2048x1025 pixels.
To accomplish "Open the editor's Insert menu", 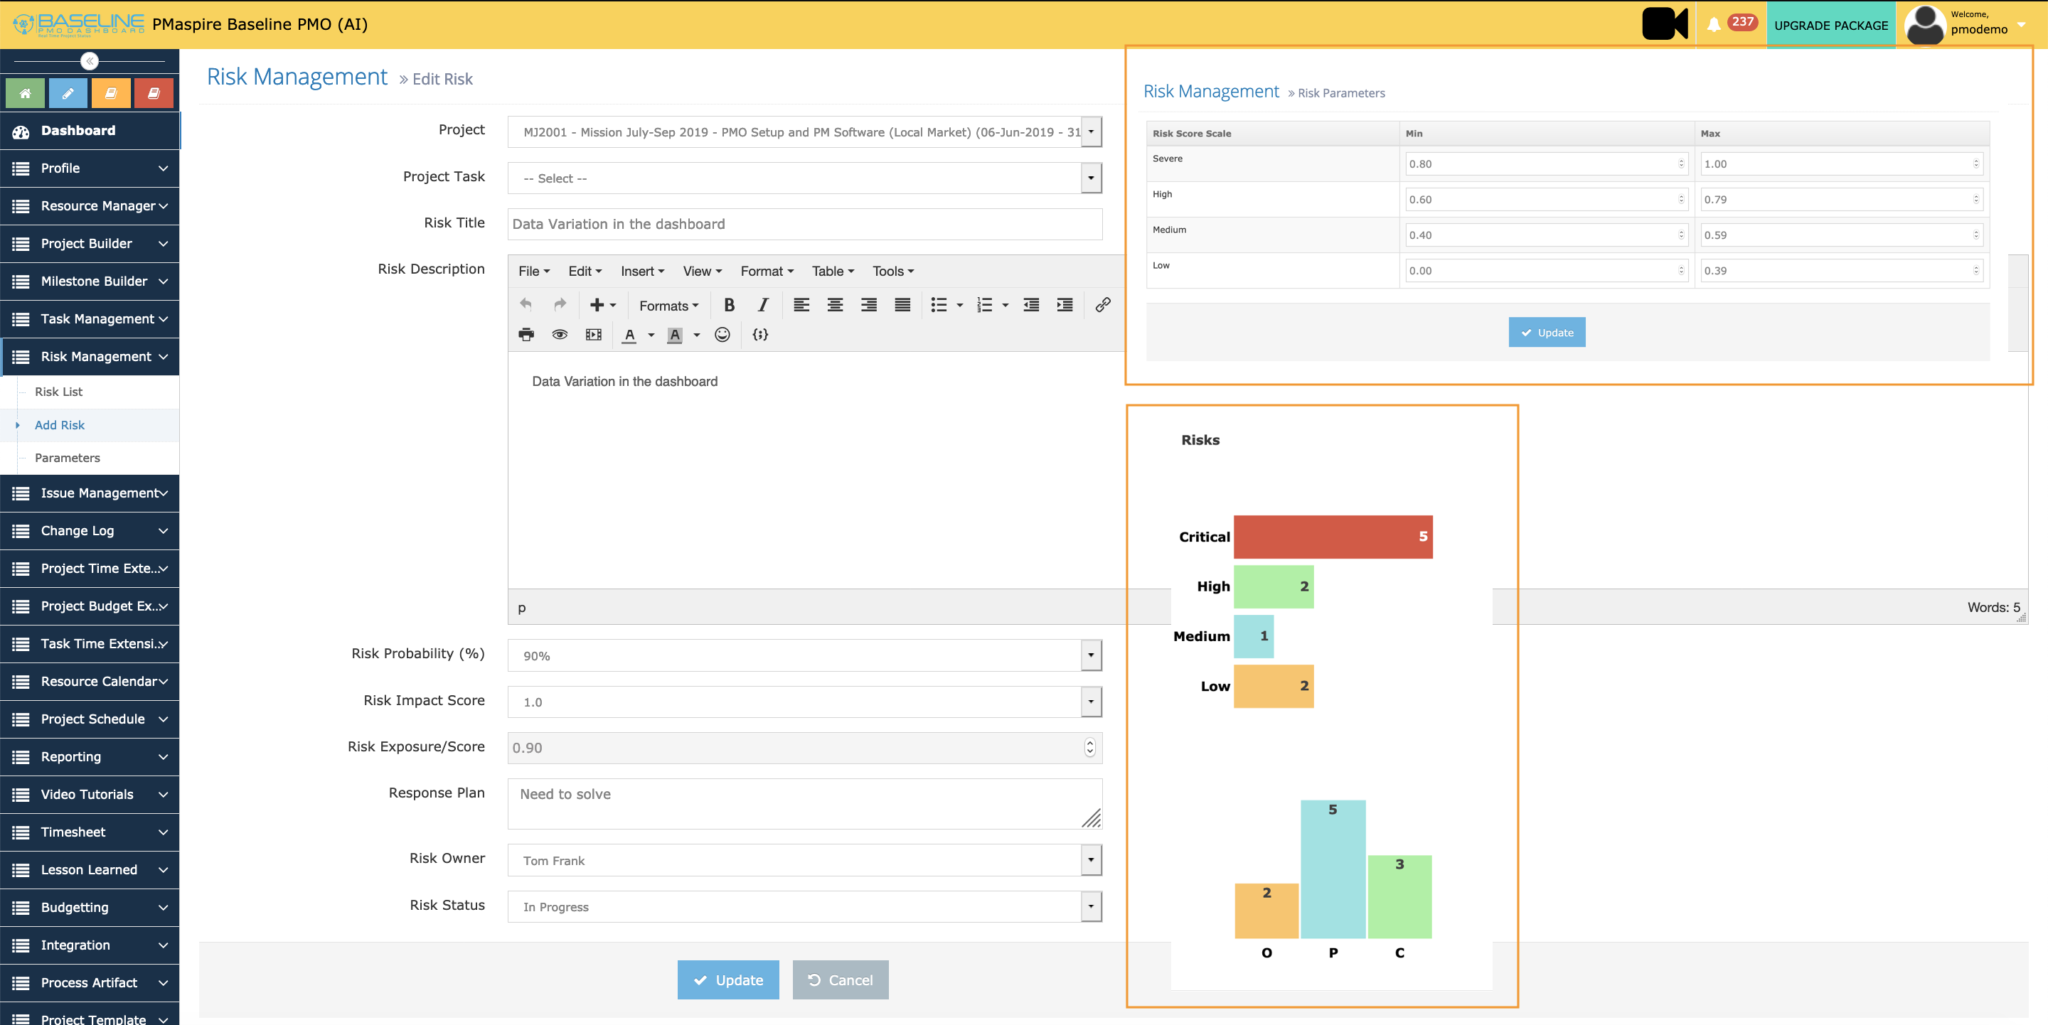I will pos(642,271).
